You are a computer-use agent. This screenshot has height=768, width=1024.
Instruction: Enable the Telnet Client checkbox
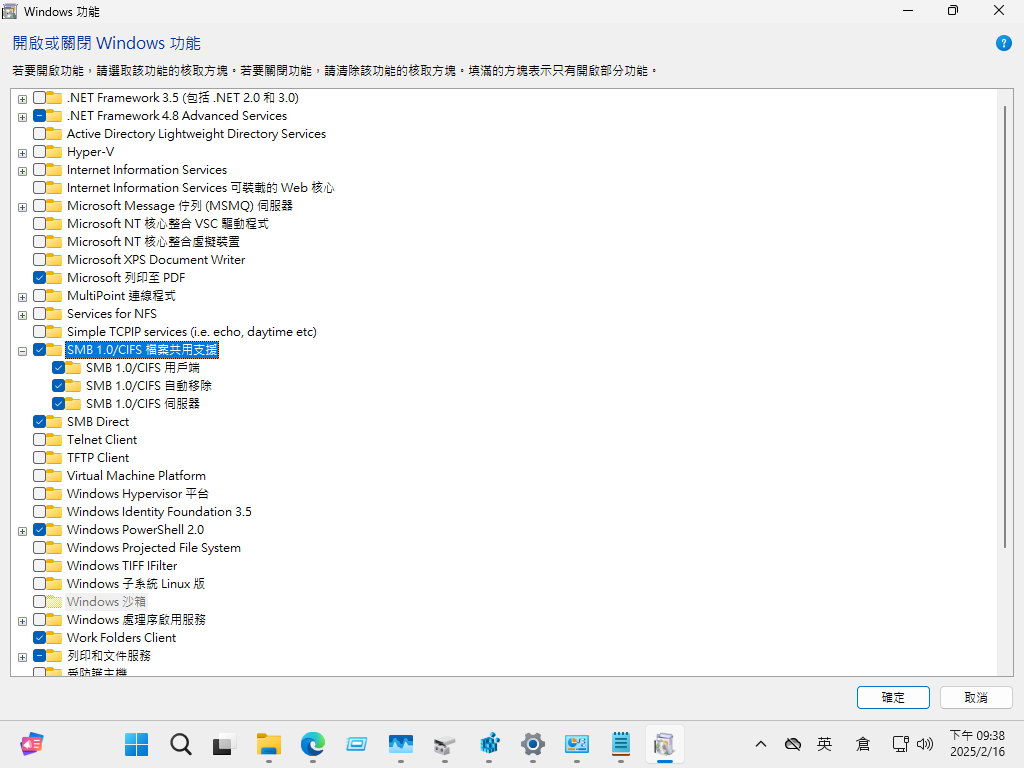coord(40,440)
